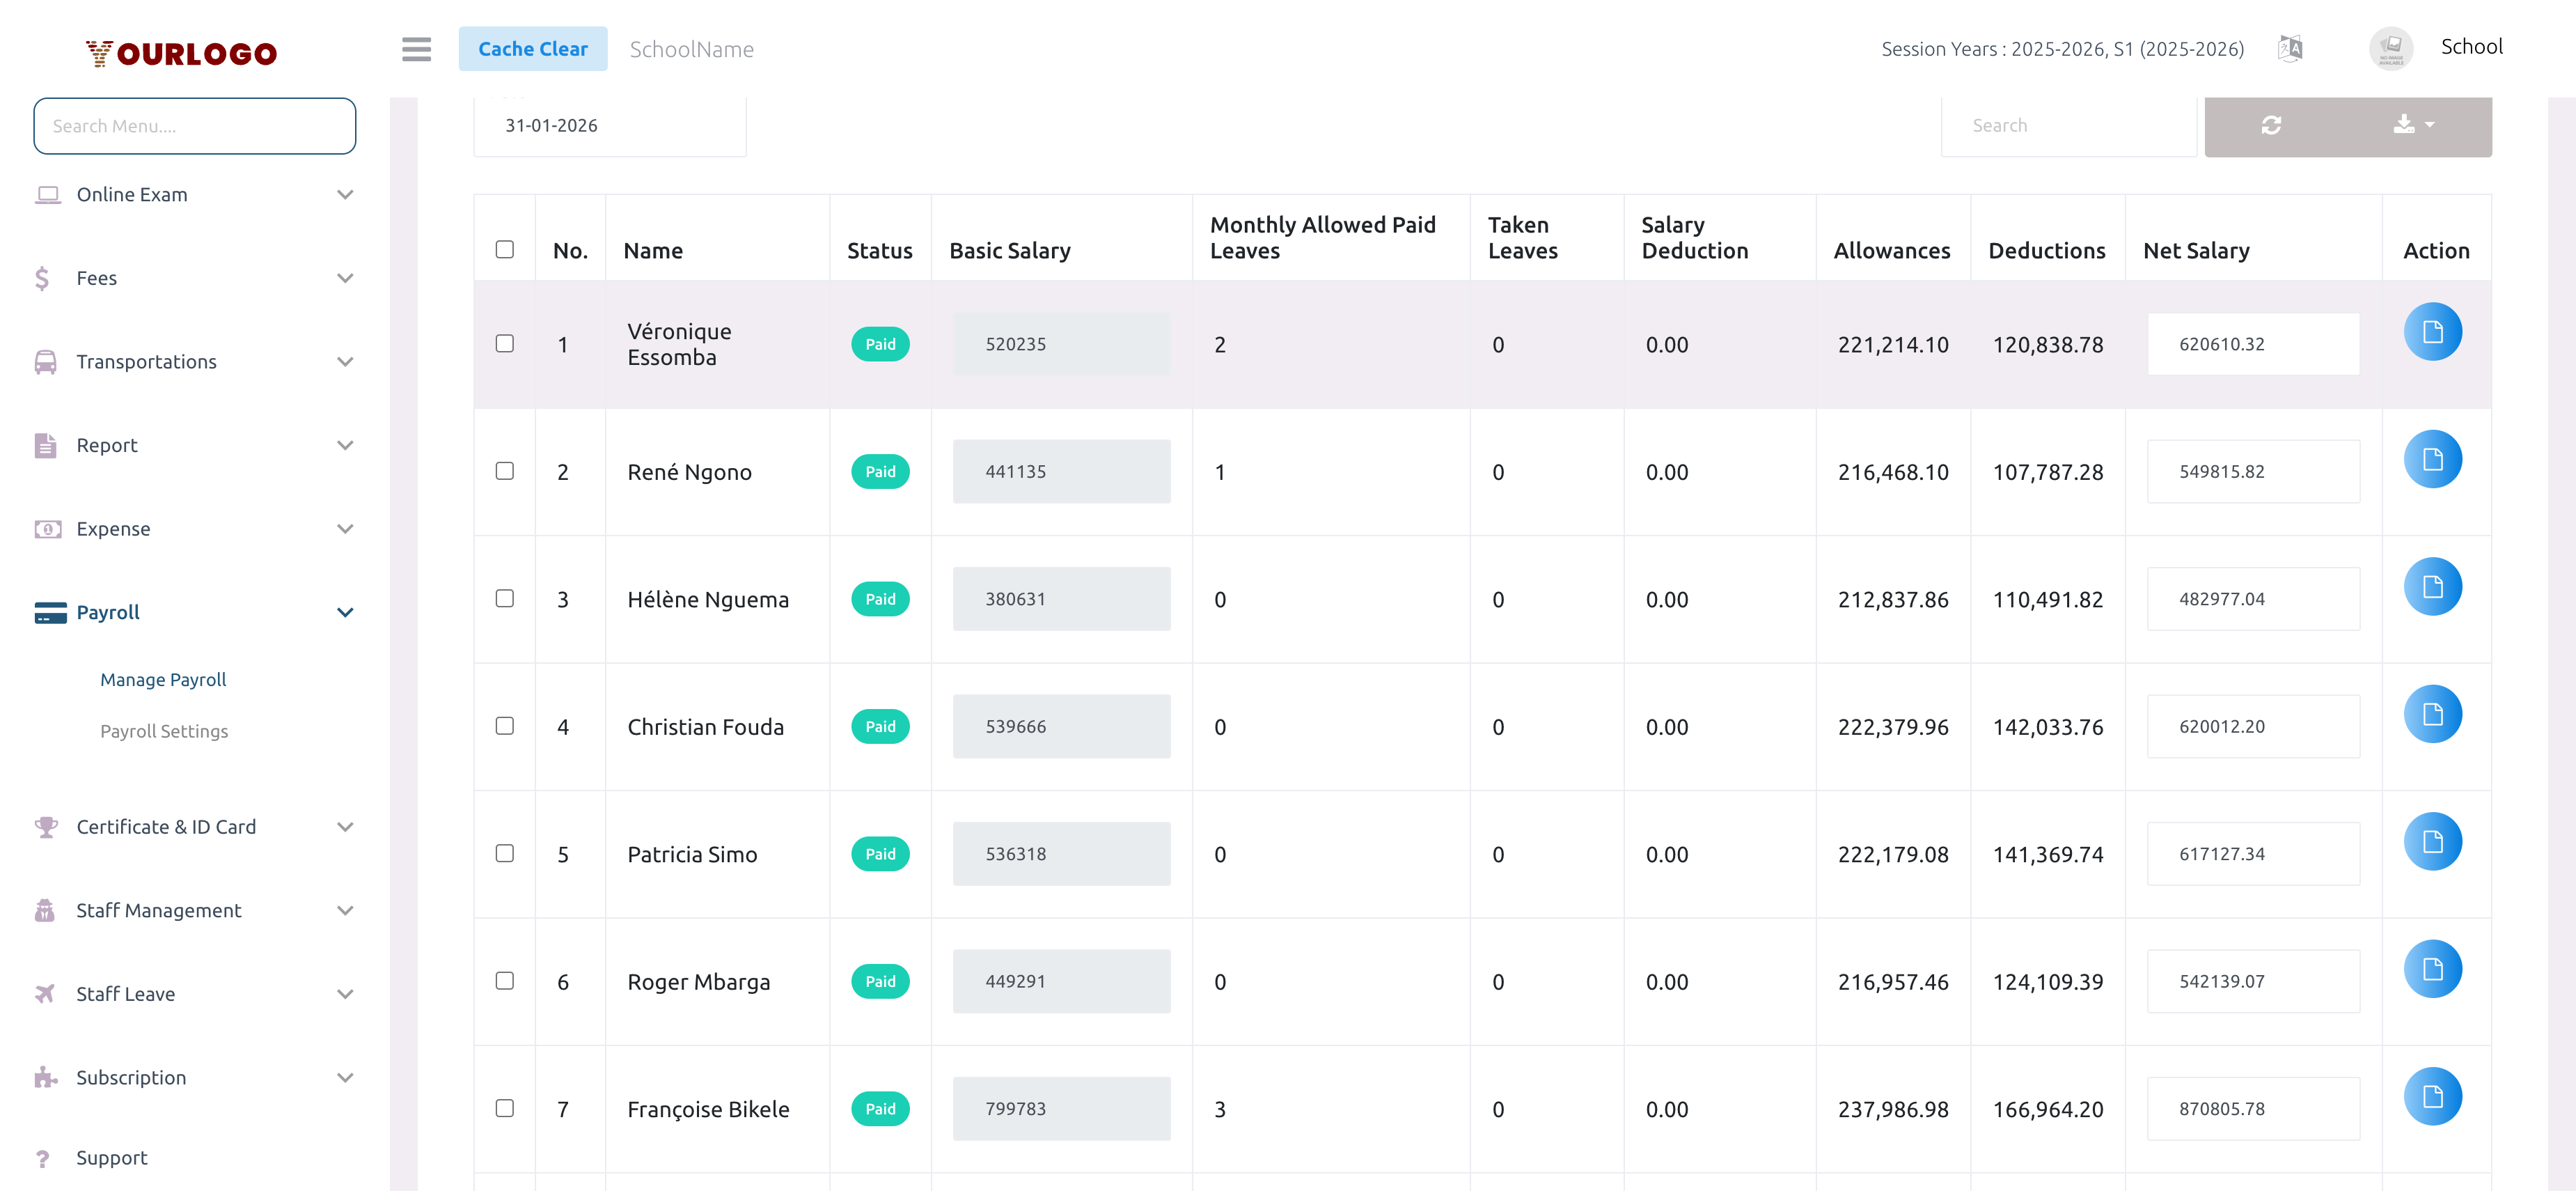The image size is (2576, 1191).
Task: Click the hamburger menu toggle icon
Action: pyautogui.click(x=416, y=49)
